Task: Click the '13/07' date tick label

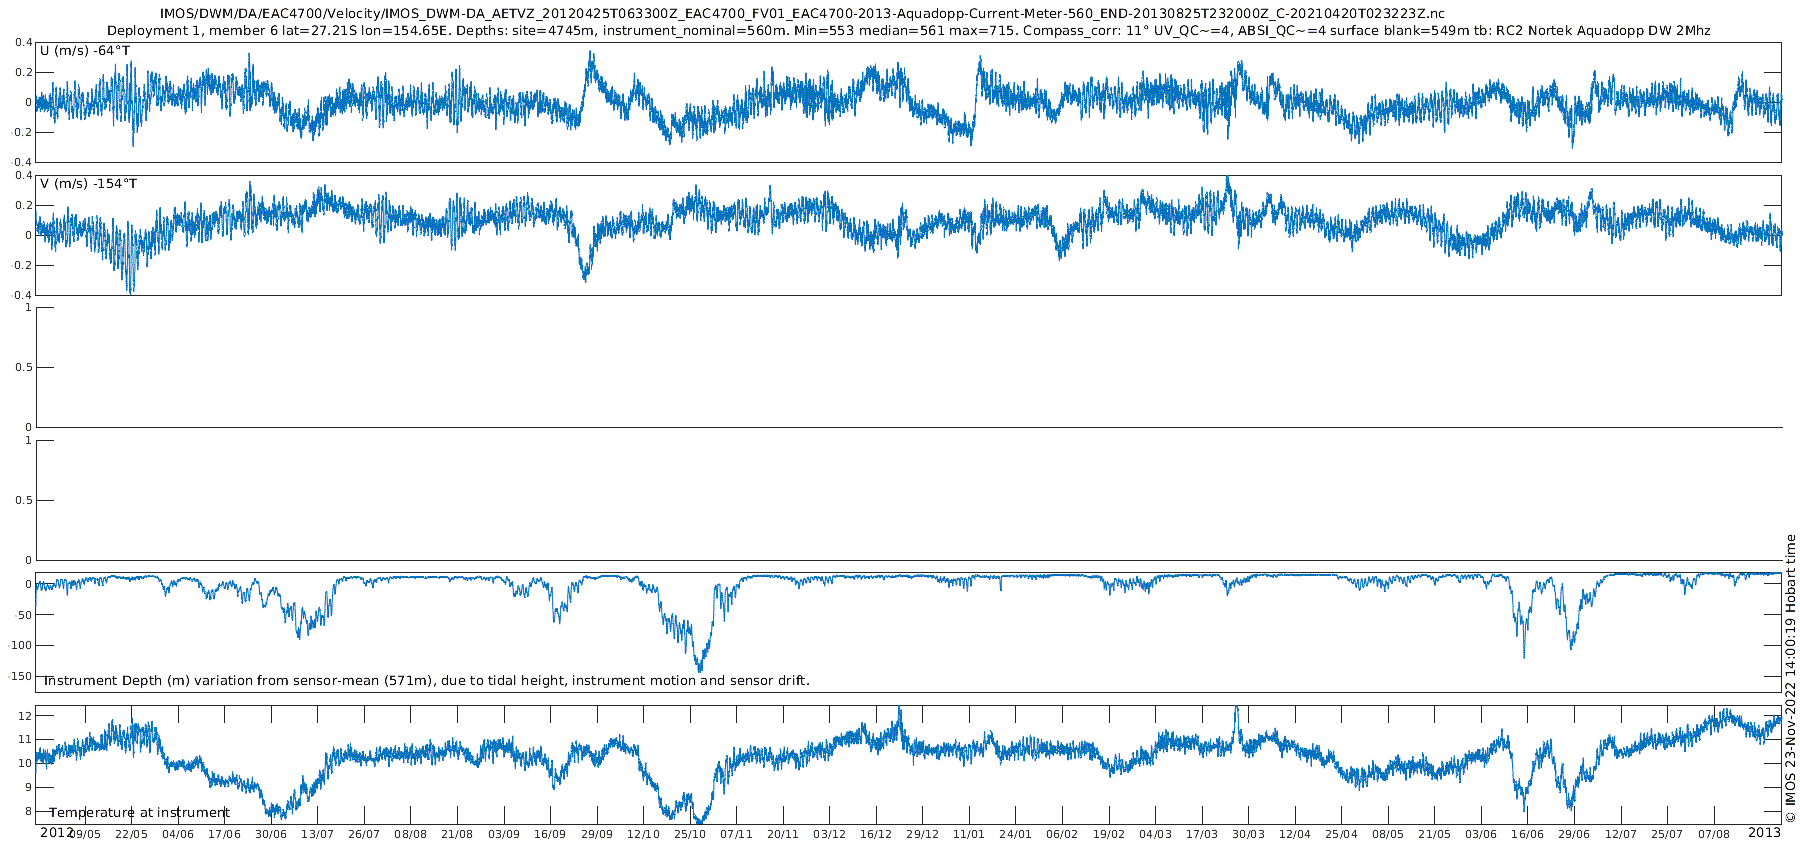Action: (317, 834)
